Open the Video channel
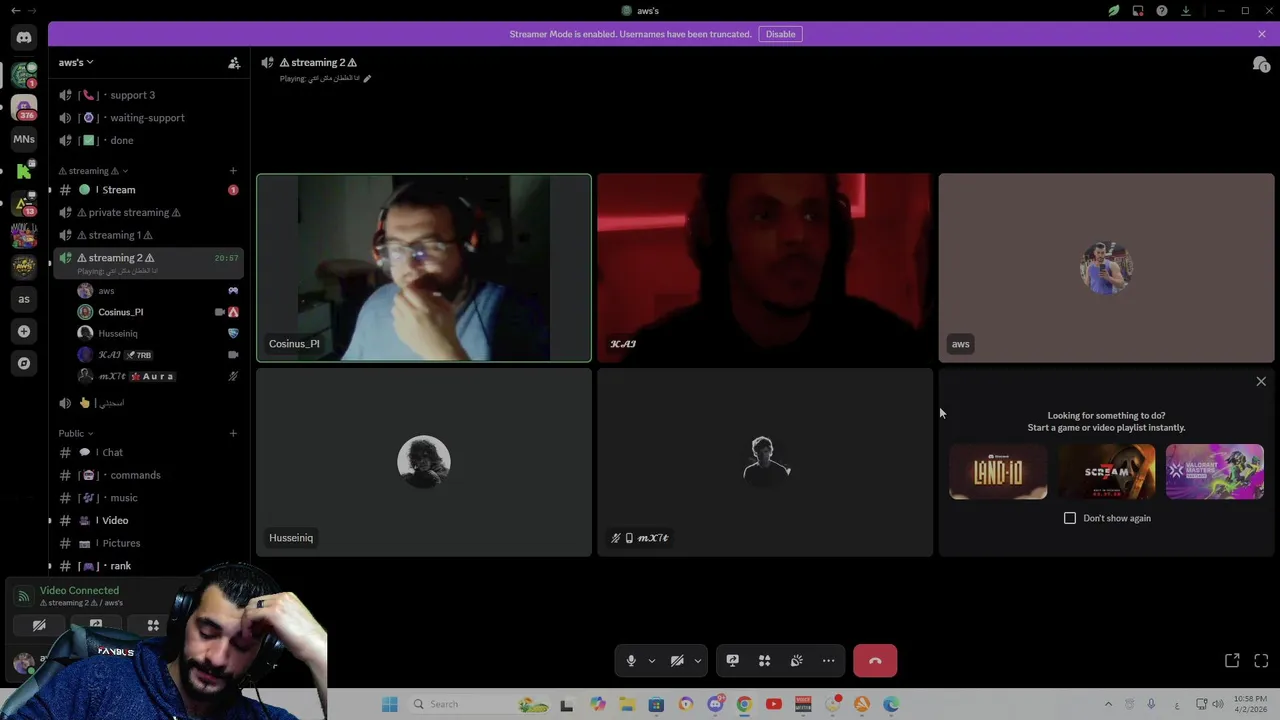This screenshot has height=720, width=1280. tap(149, 521)
